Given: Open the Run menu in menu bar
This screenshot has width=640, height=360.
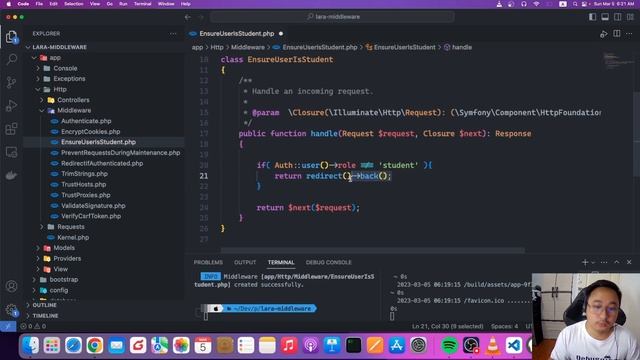Looking at the screenshot, I should 123,4.
